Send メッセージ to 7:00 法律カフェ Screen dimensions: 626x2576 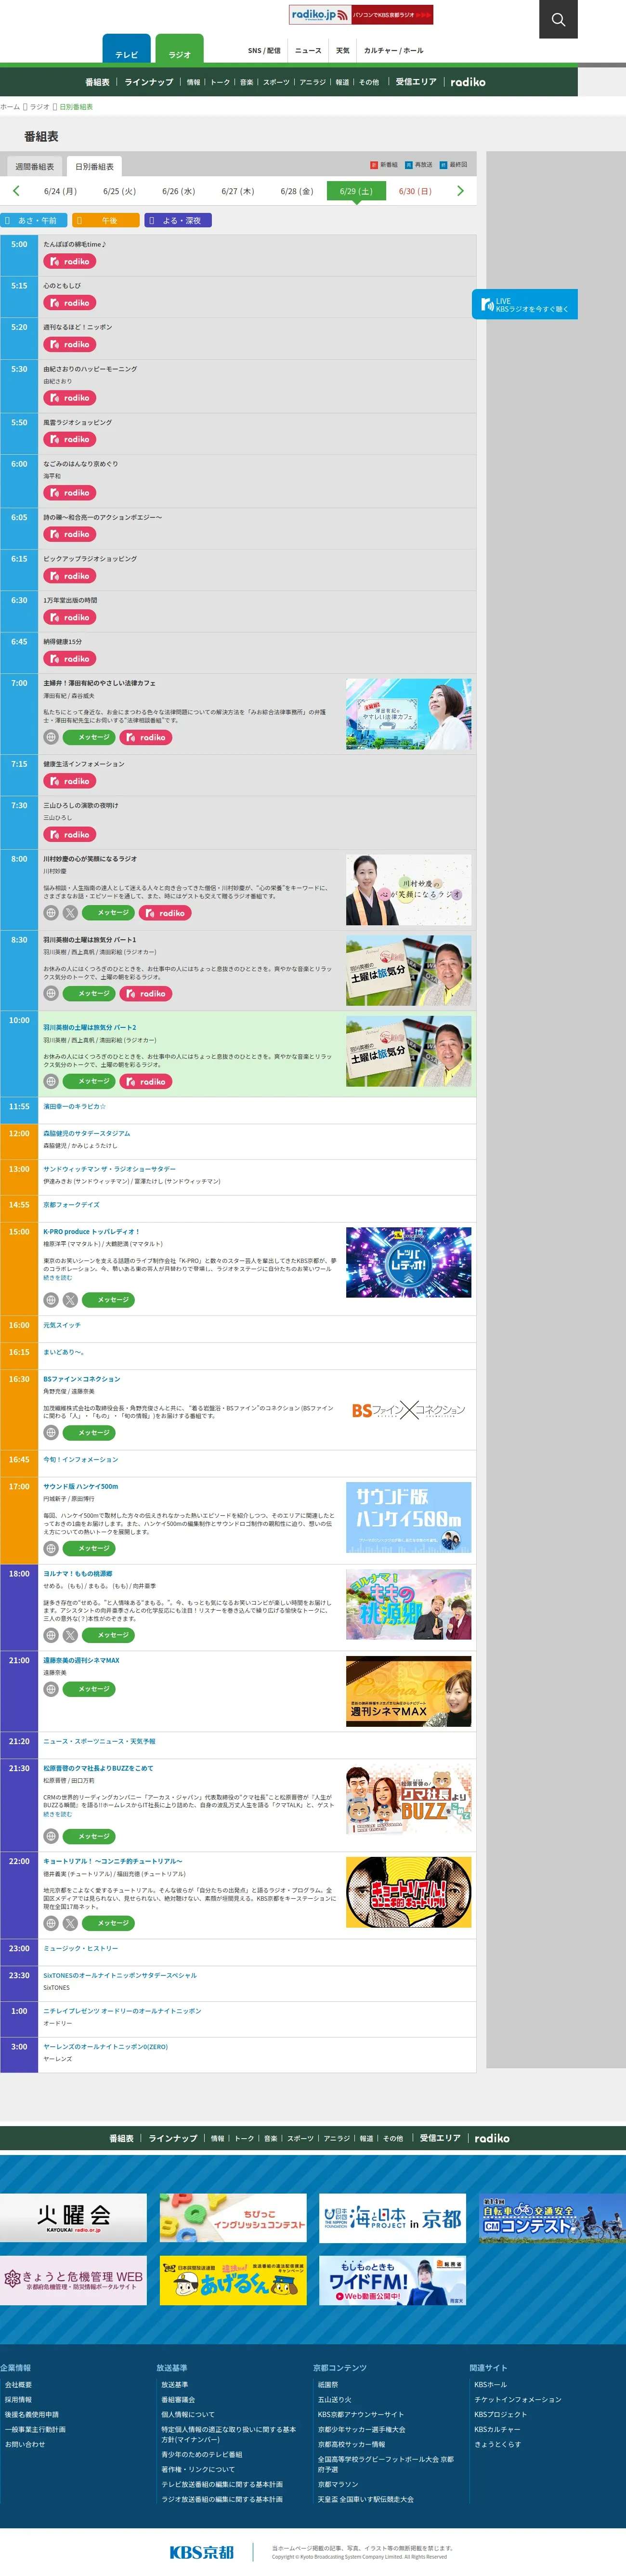pyautogui.click(x=90, y=737)
